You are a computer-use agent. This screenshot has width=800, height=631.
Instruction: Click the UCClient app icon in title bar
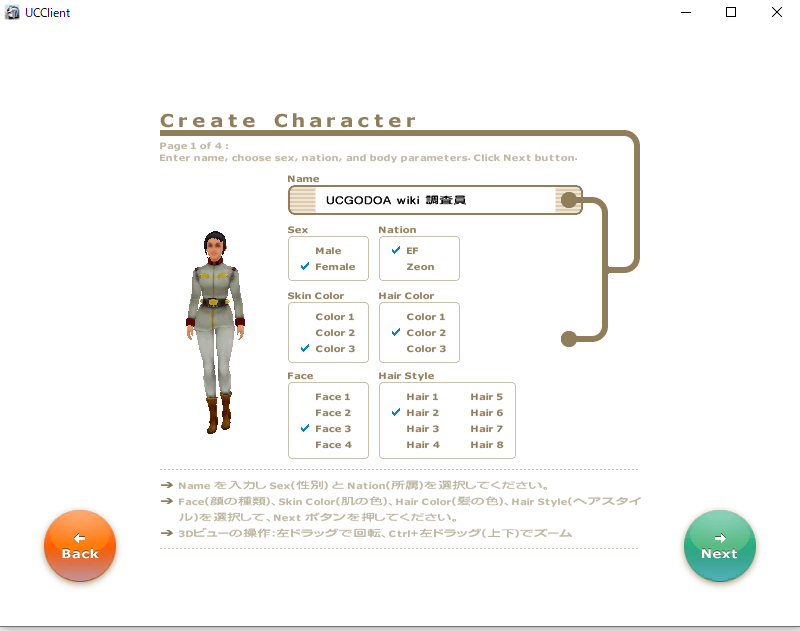click(12, 12)
